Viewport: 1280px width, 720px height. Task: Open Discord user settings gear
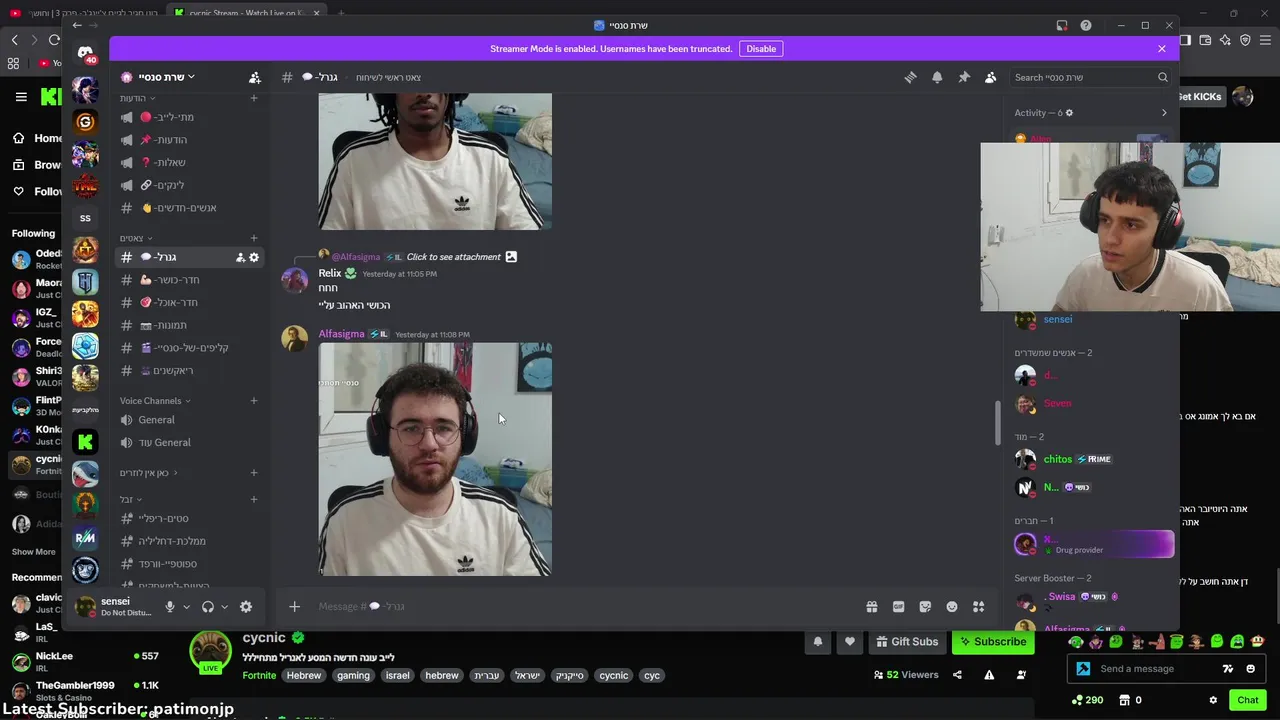click(246, 607)
